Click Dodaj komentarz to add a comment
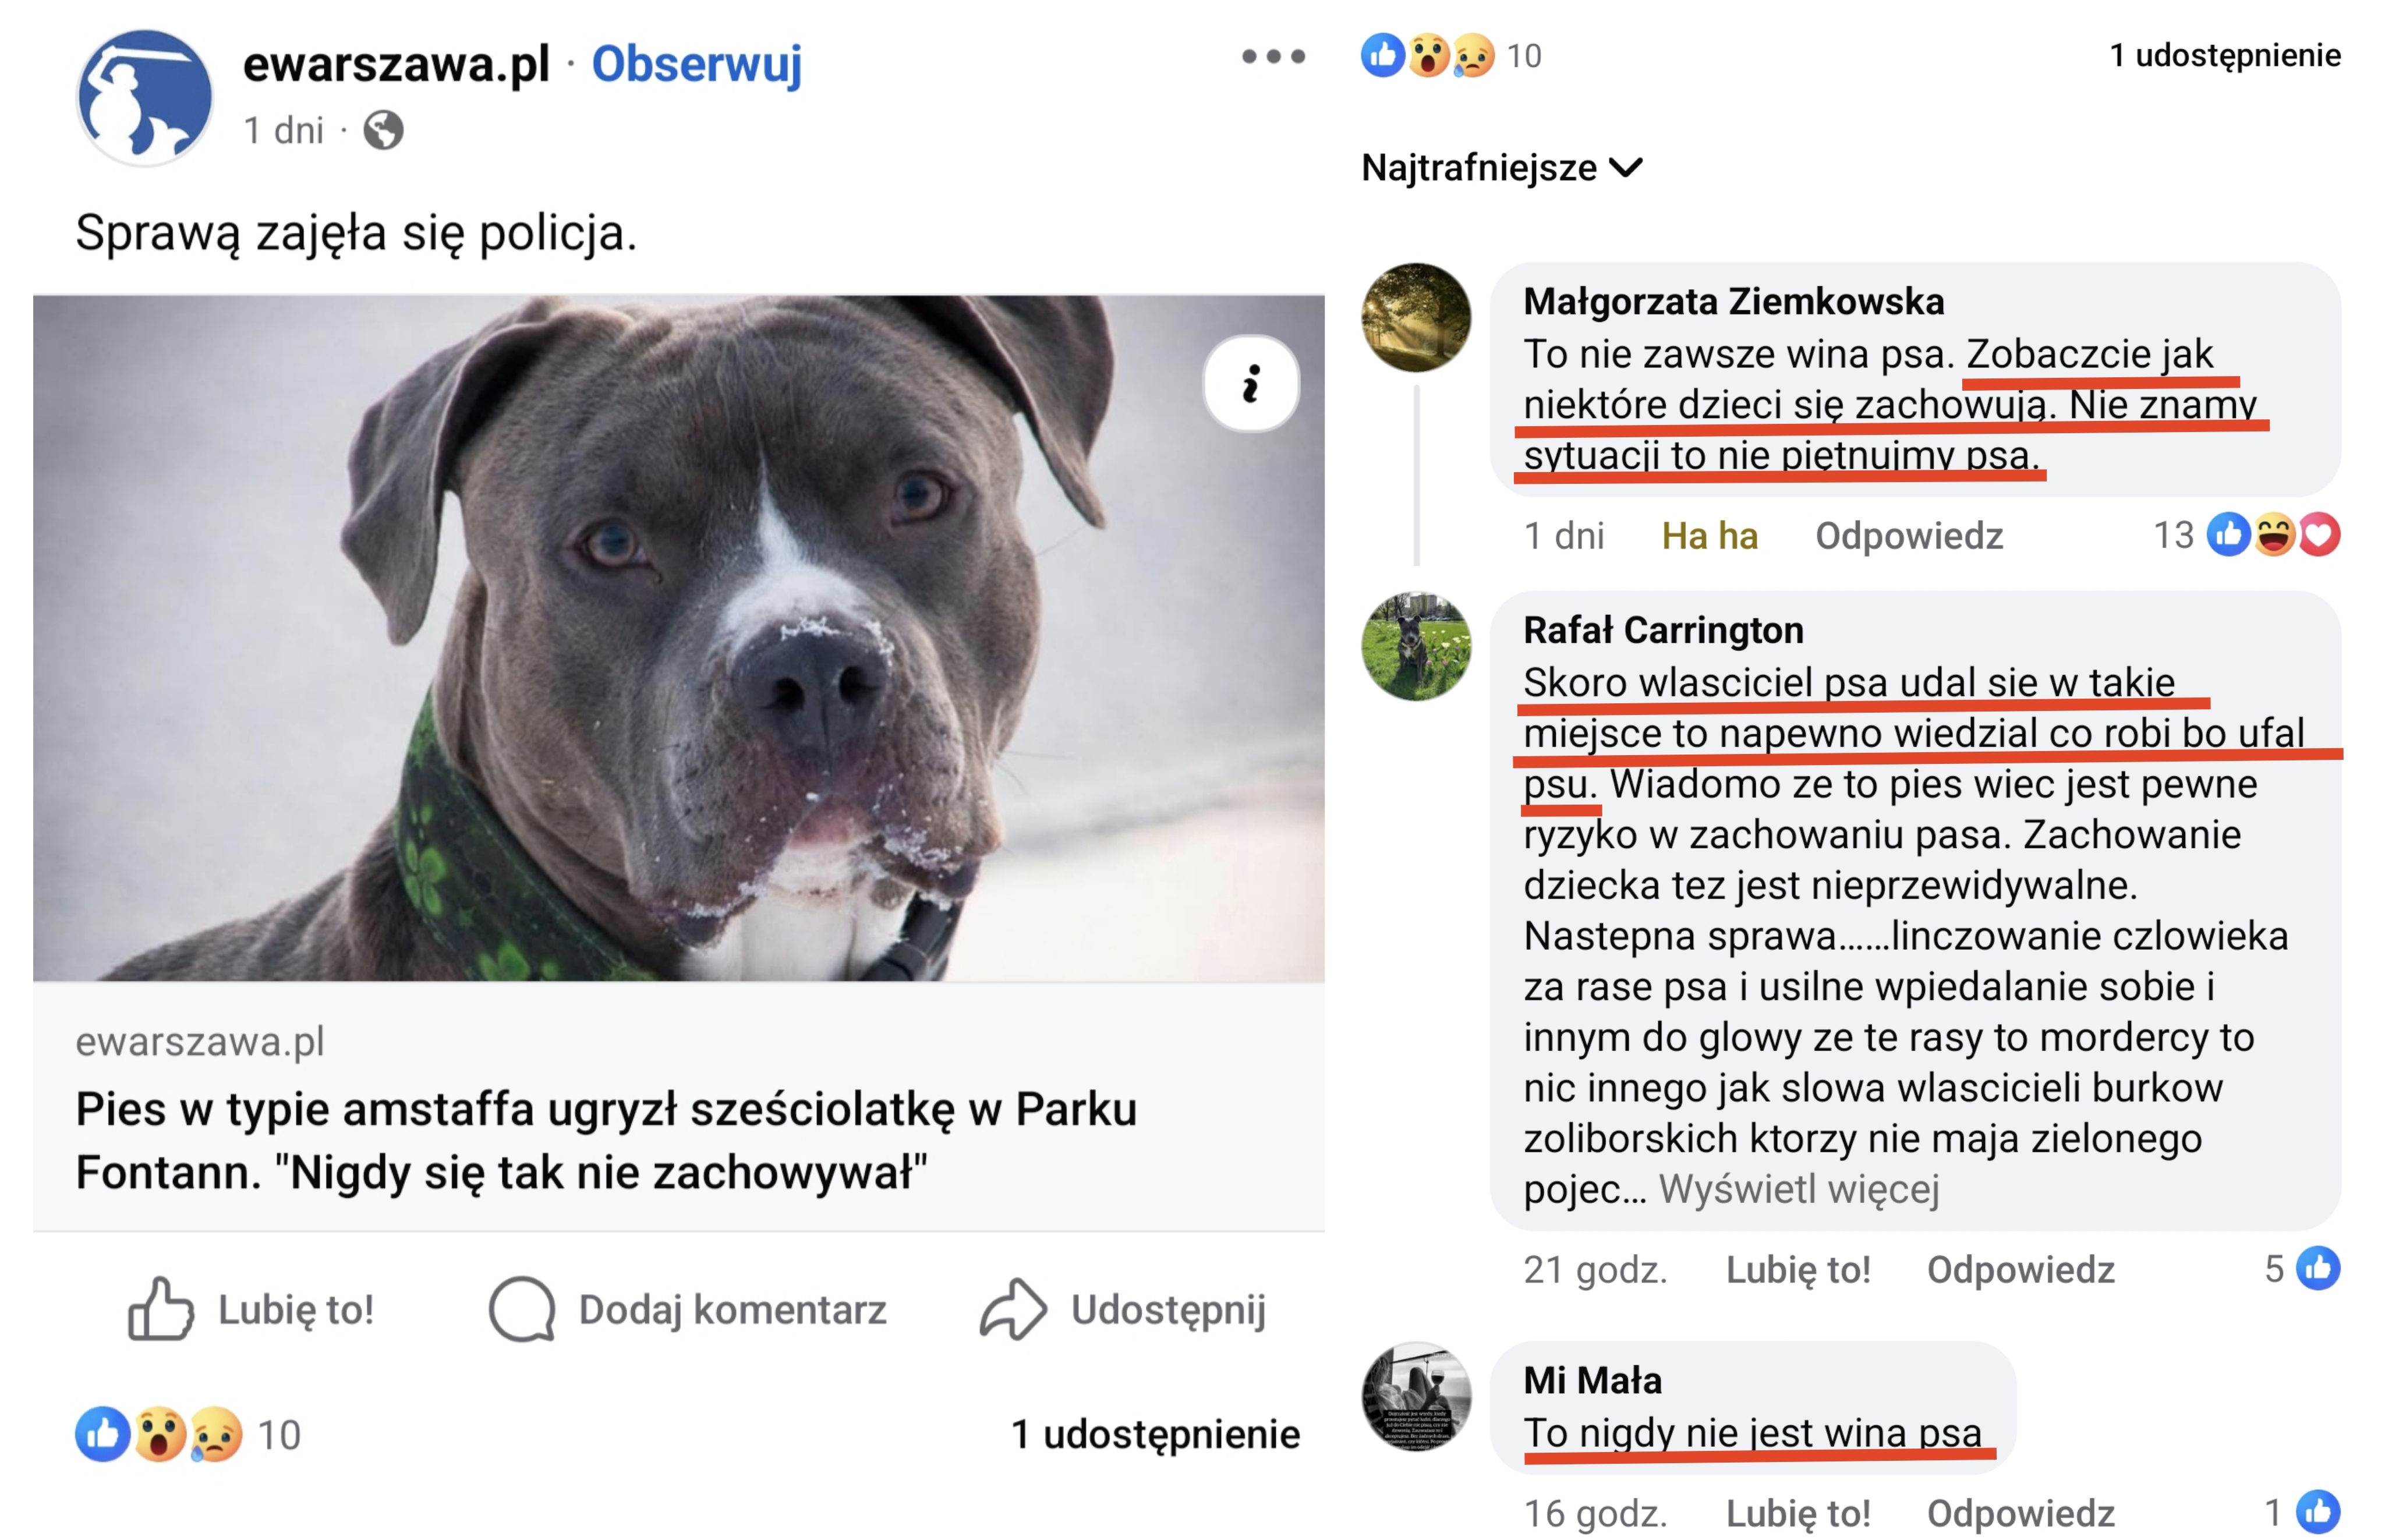 point(688,1309)
